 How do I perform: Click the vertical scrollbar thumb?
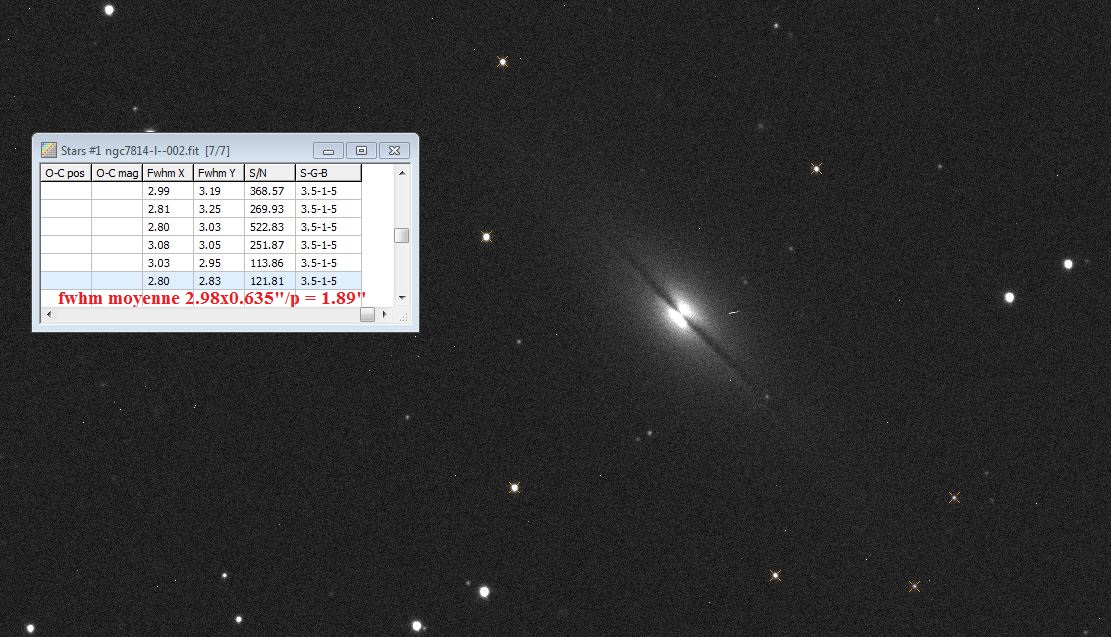[x=402, y=235]
